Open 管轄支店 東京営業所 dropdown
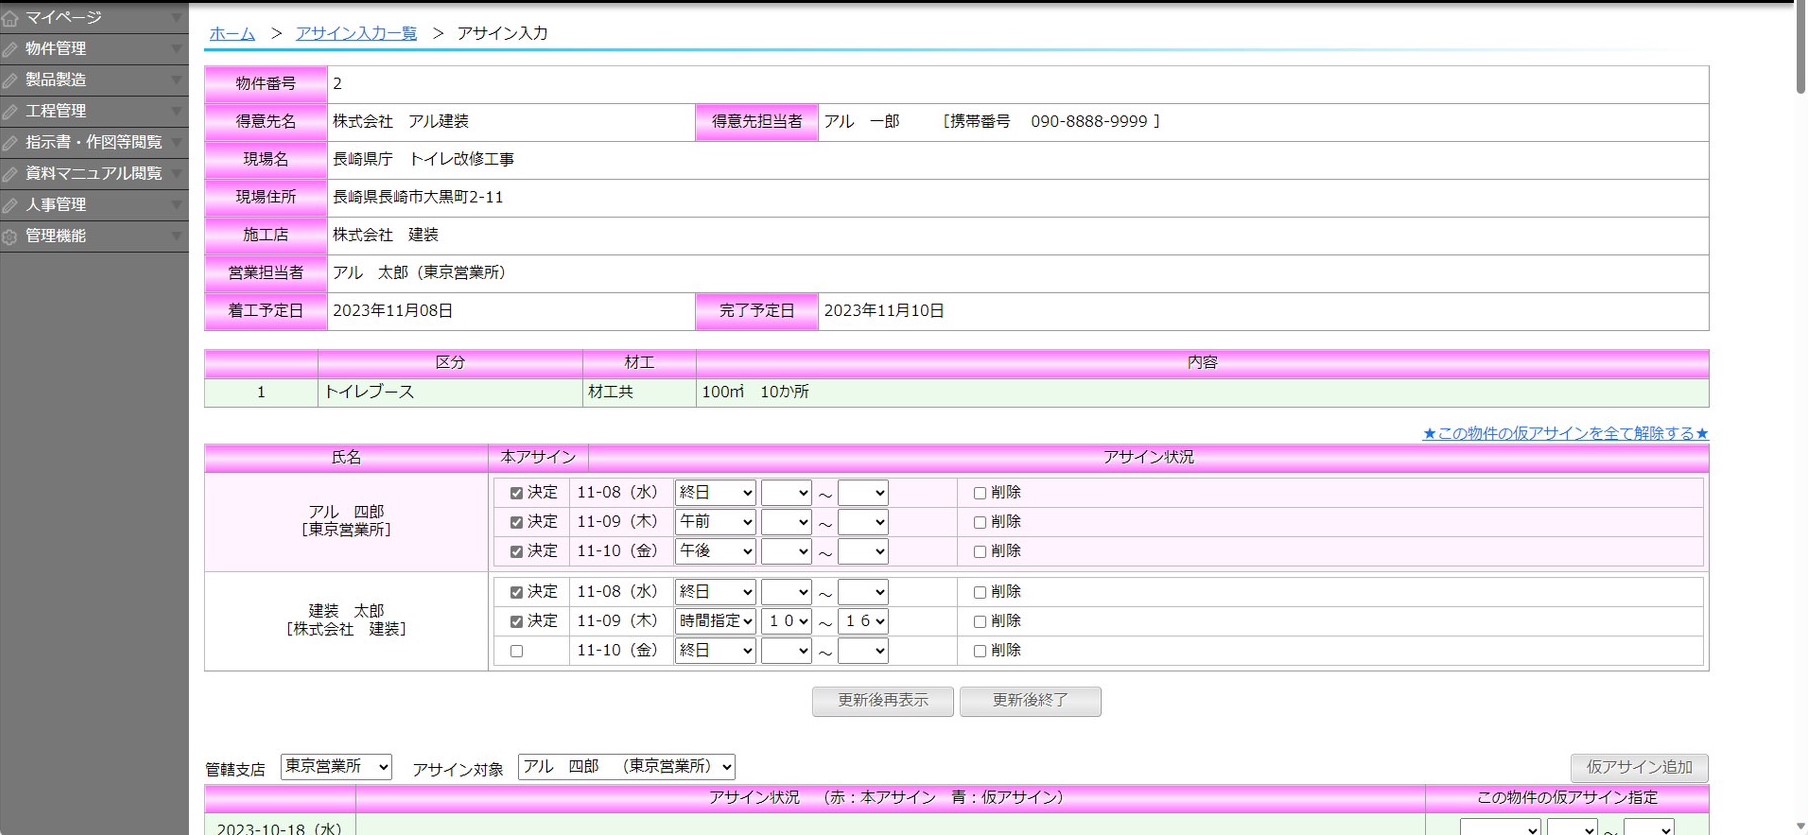Image resolution: width=1808 pixels, height=835 pixels. [x=336, y=766]
